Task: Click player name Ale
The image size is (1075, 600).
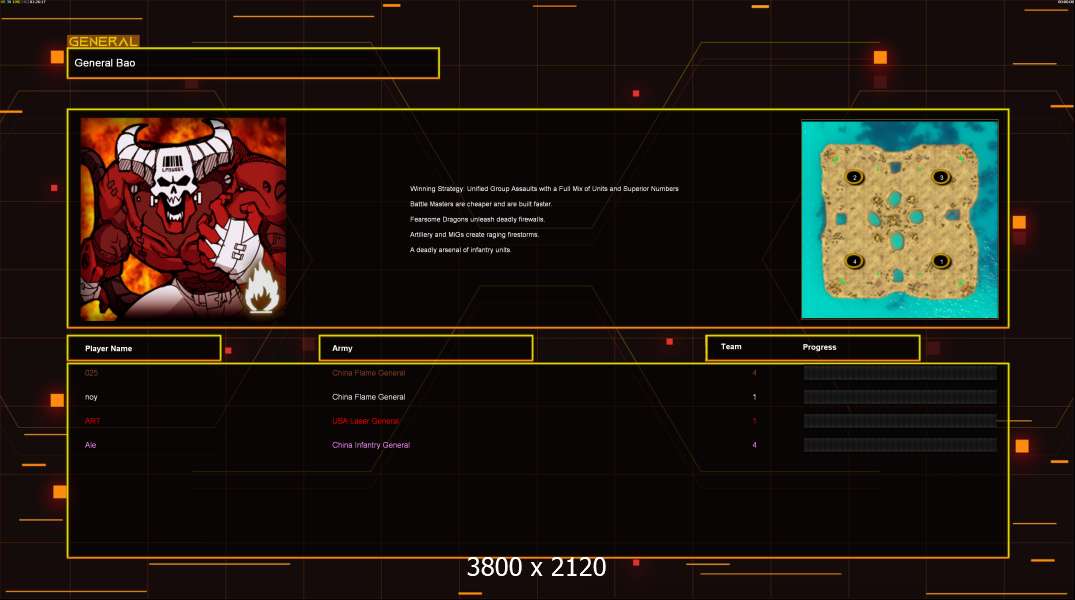Action: (90, 445)
